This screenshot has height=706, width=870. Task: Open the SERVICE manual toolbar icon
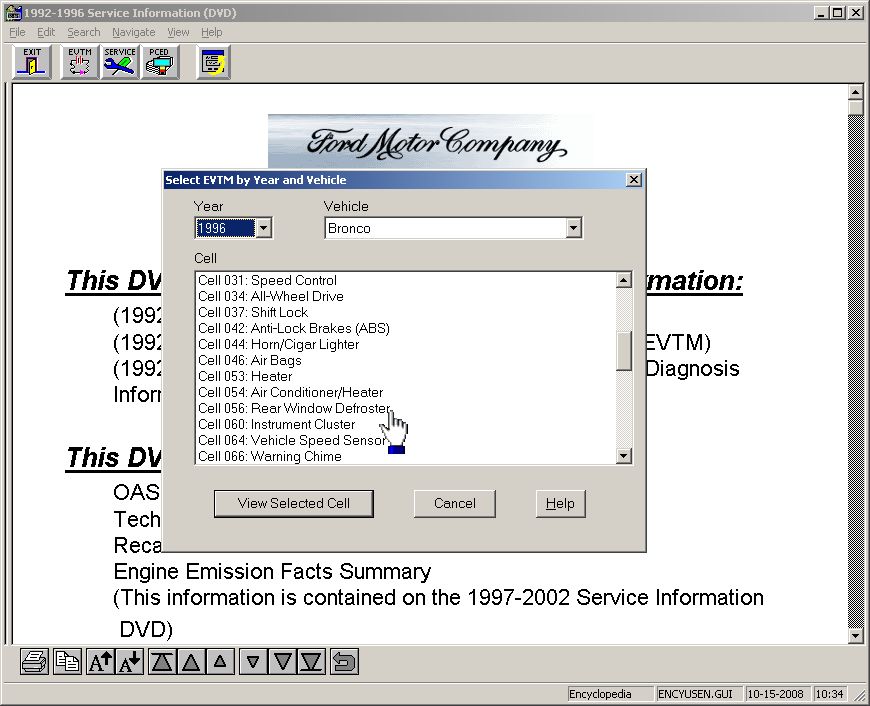pyautogui.click(x=120, y=62)
